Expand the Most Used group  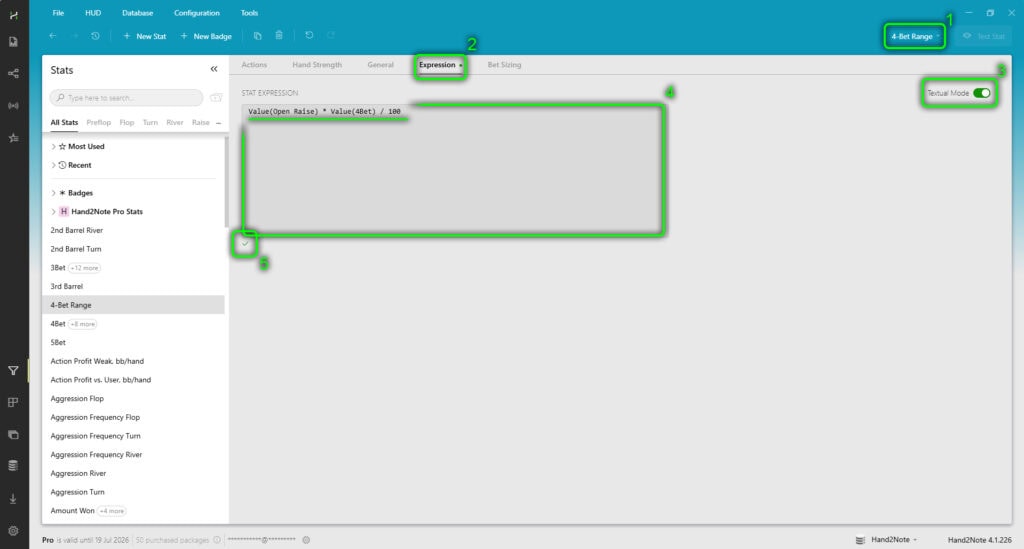pyautogui.click(x=53, y=147)
